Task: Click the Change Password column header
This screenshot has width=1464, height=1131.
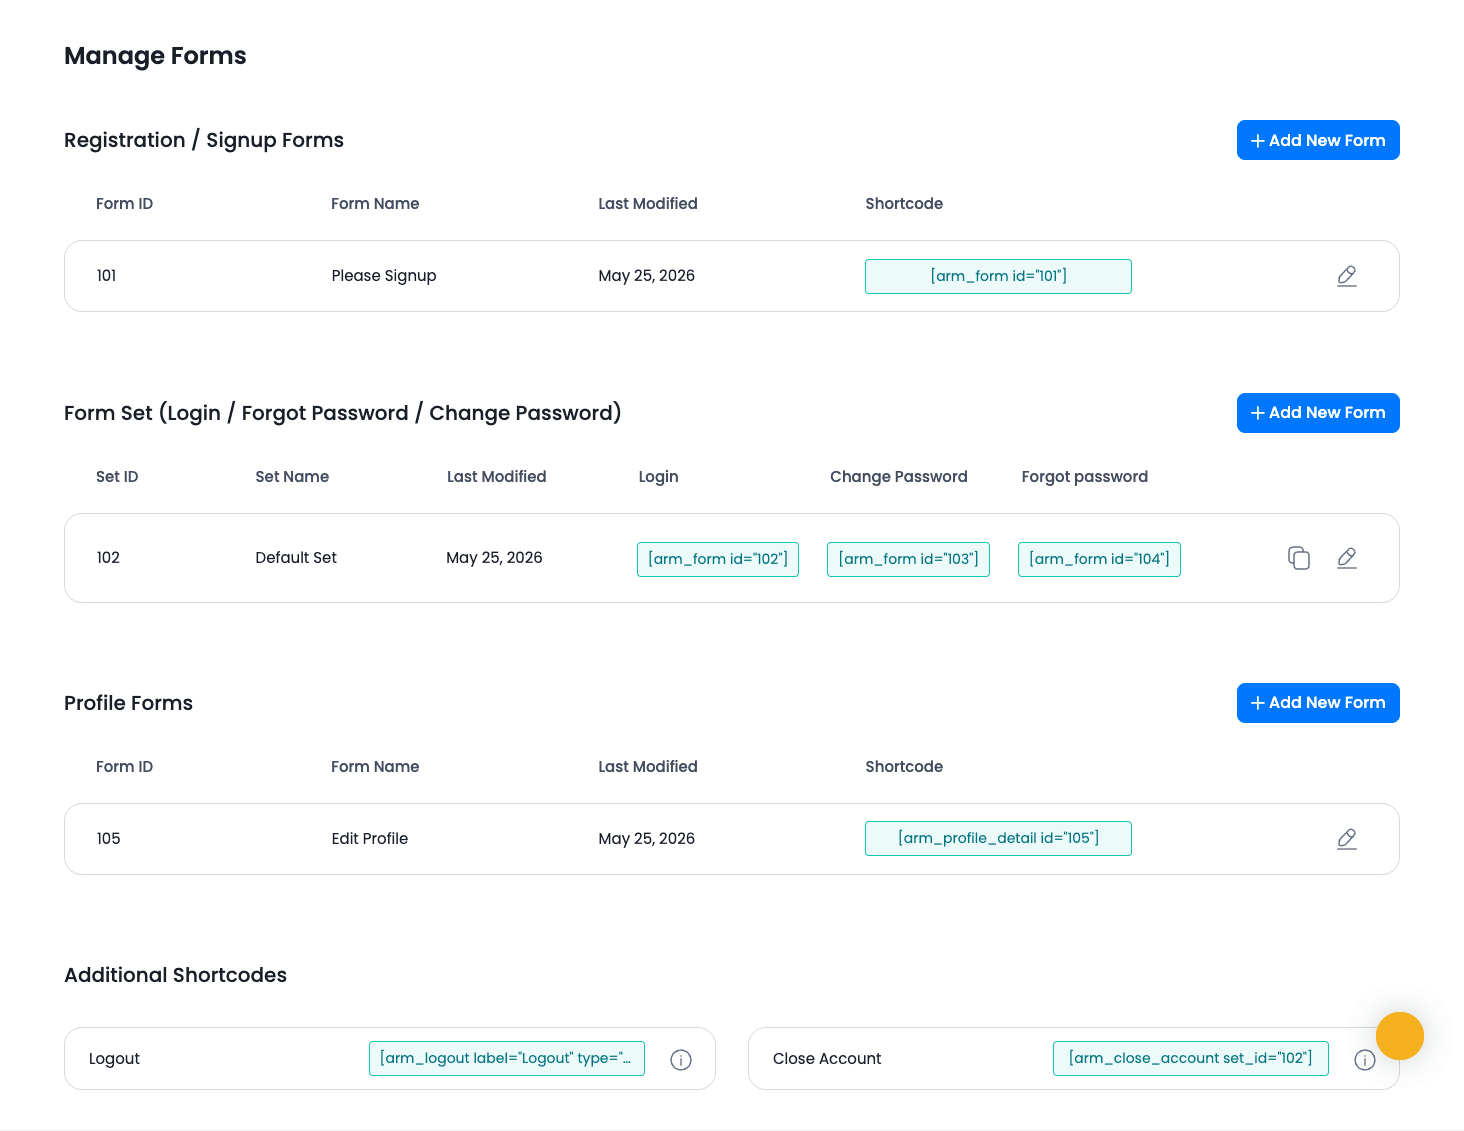Action: click(x=899, y=477)
